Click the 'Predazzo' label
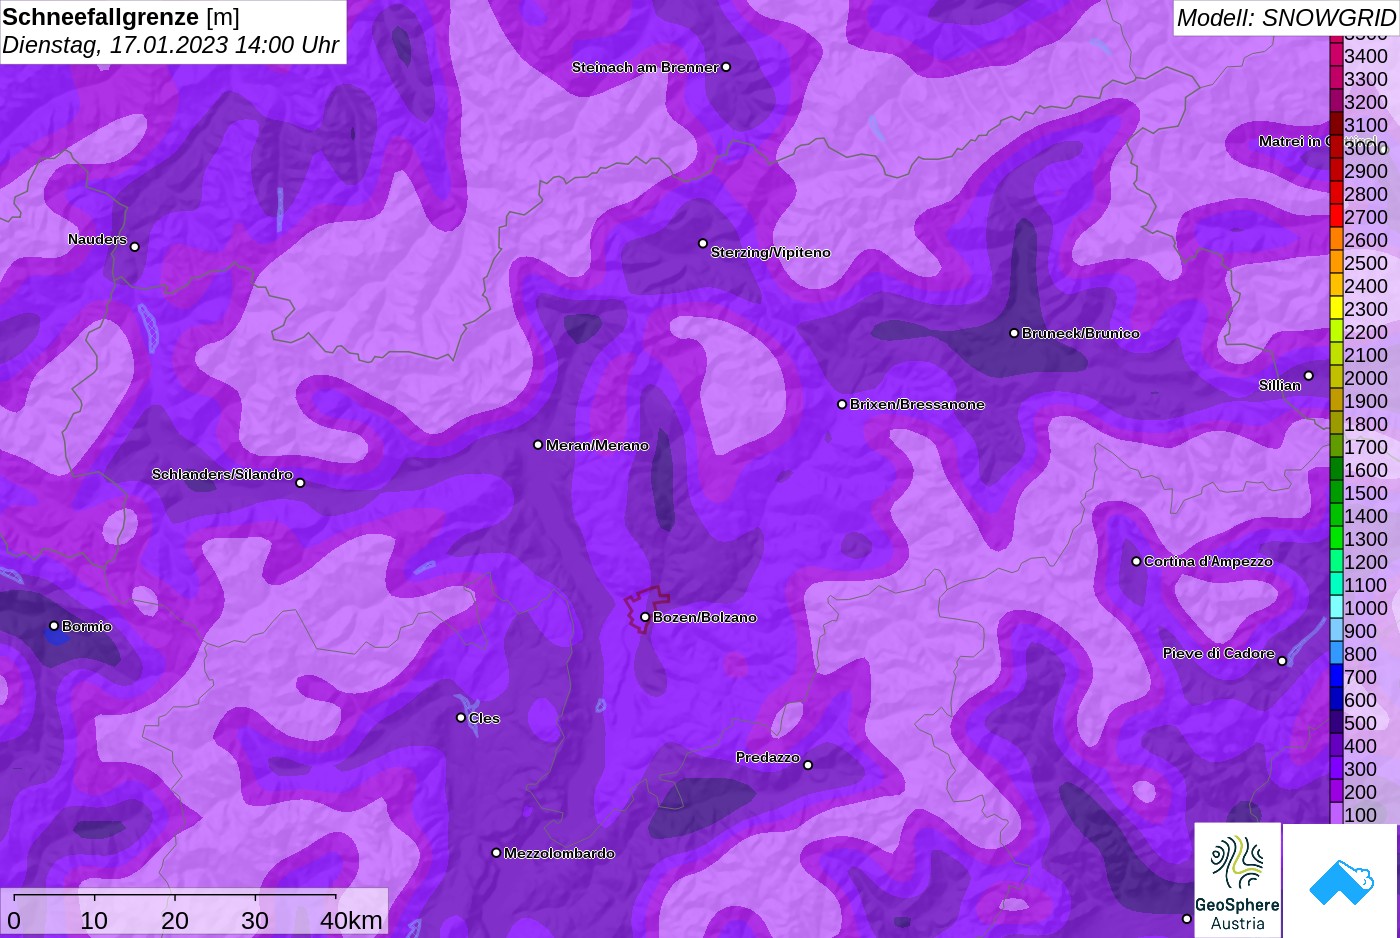This screenshot has width=1400, height=938. [768, 757]
